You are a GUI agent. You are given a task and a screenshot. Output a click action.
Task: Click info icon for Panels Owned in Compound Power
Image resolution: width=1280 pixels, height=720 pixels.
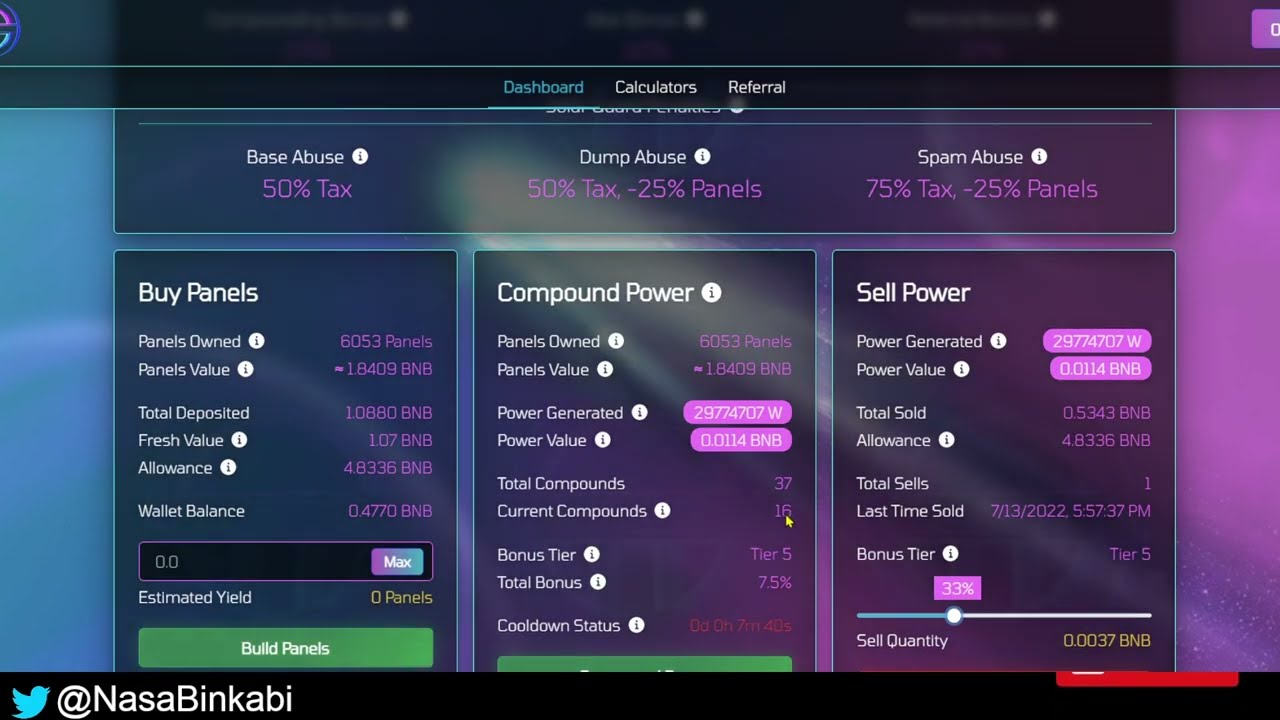616,341
